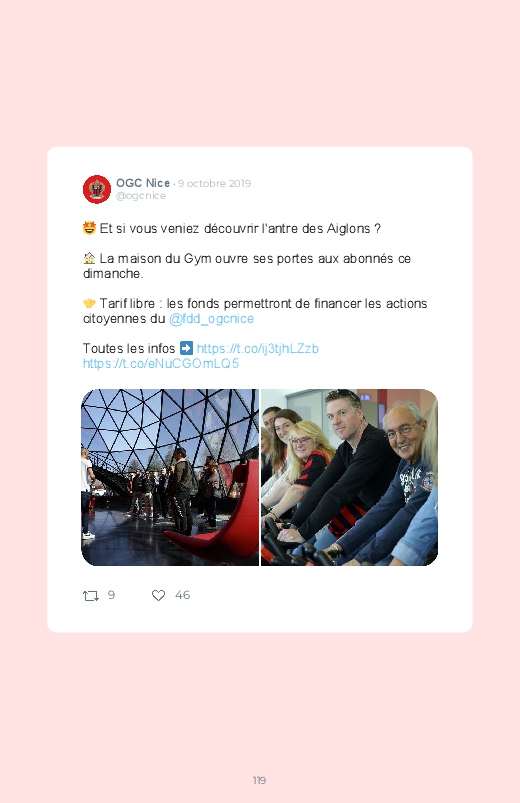520x803 pixels.
Task: Open the @fdd_ogcnice mention link
Action: 211,319
